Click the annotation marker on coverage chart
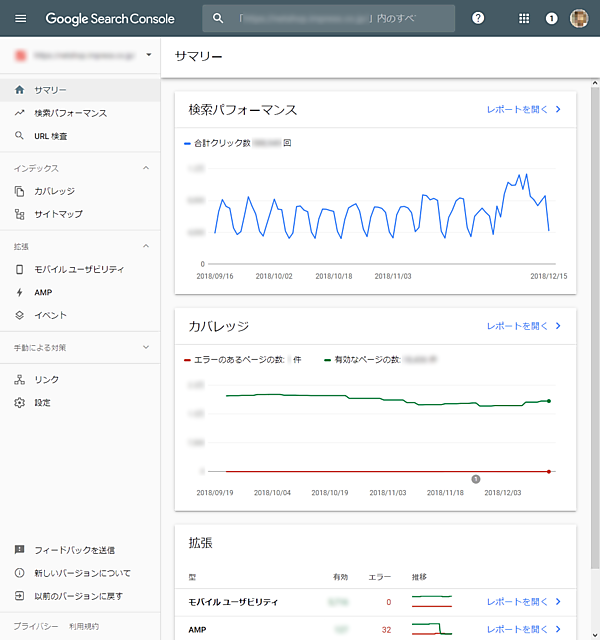Viewport: 600px width, 640px height. (476, 479)
